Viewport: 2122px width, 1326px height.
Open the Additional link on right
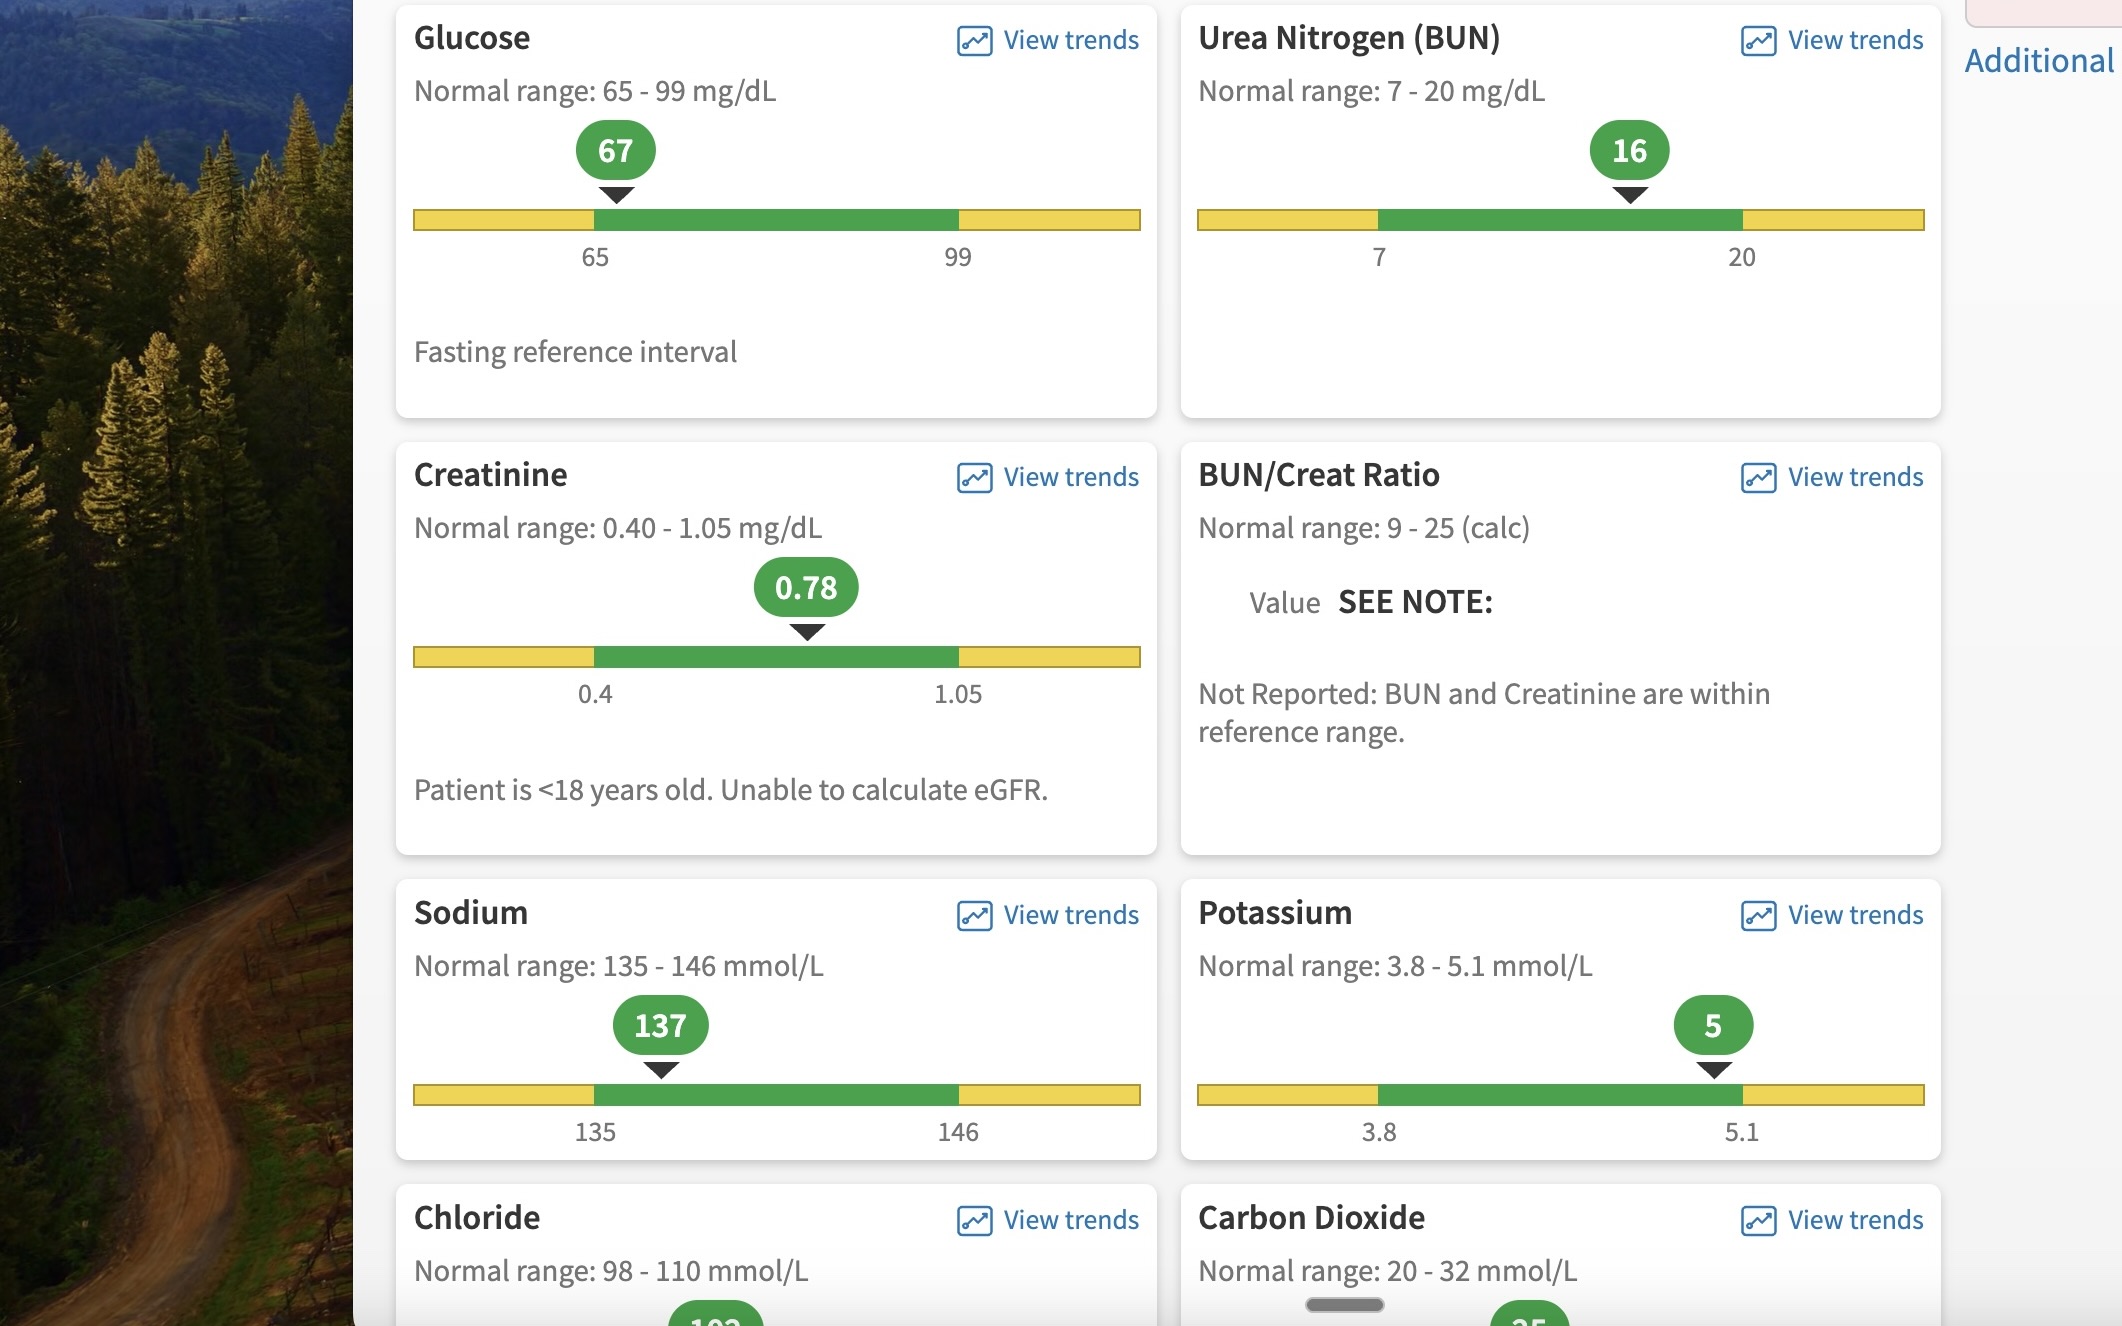[2039, 61]
